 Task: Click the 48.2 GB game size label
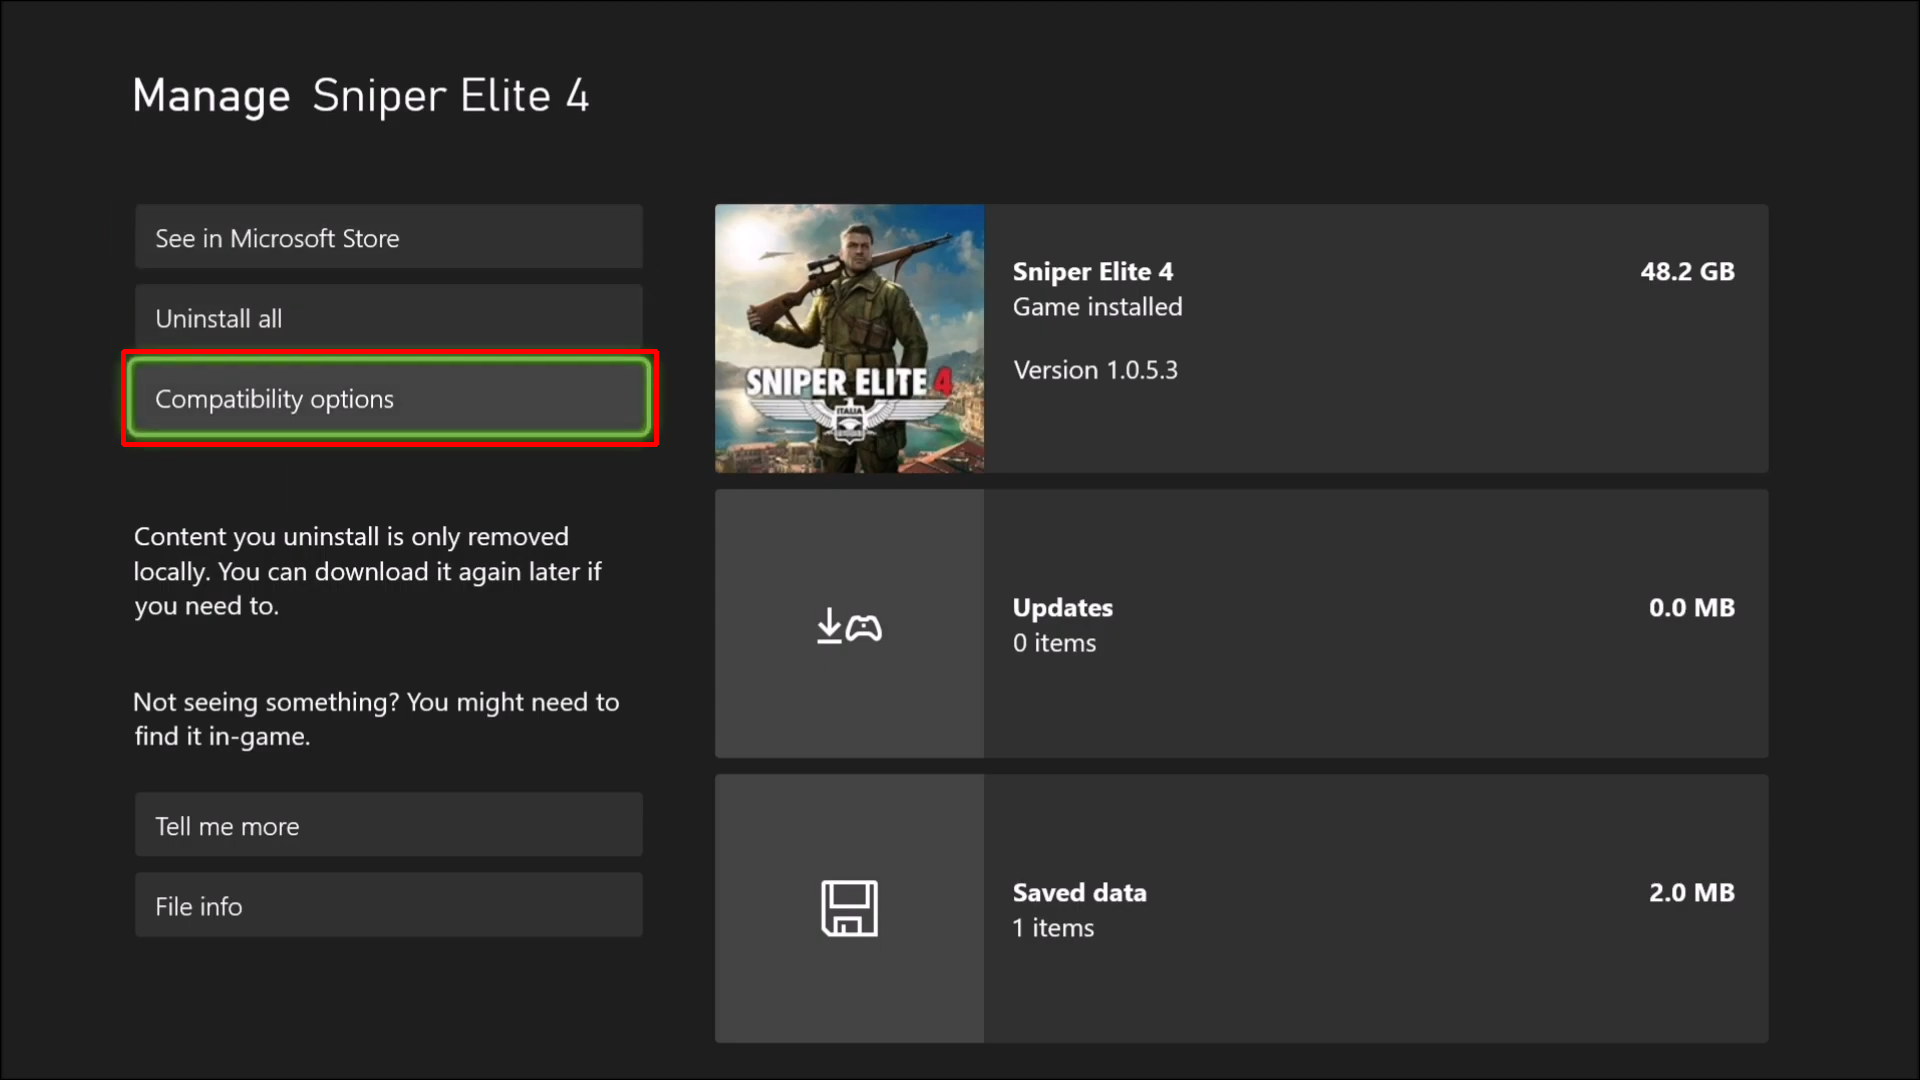[1686, 272]
